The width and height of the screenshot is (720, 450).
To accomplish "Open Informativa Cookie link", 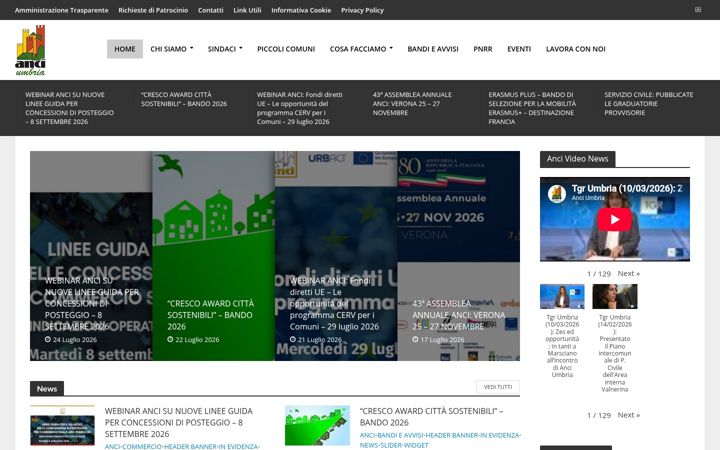I will (301, 10).
